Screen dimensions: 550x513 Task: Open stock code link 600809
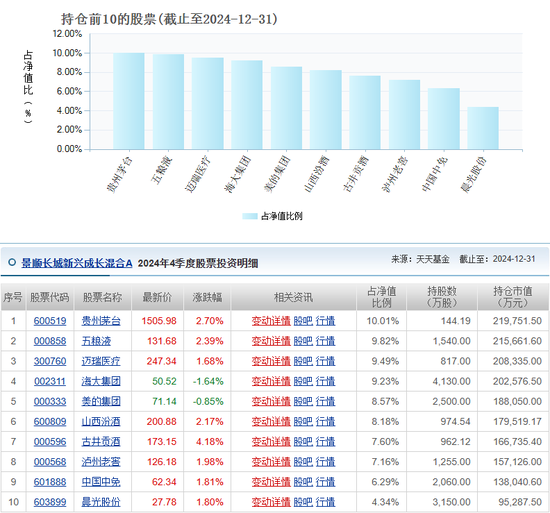tap(50, 421)
